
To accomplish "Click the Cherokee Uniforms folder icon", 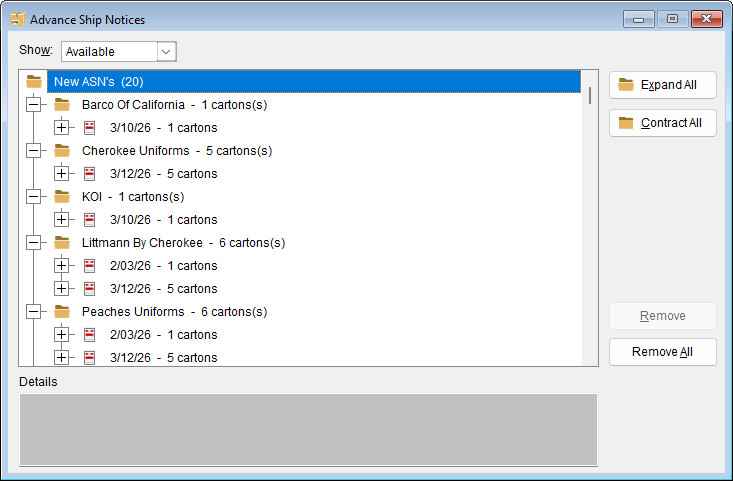I will point(62,151).
